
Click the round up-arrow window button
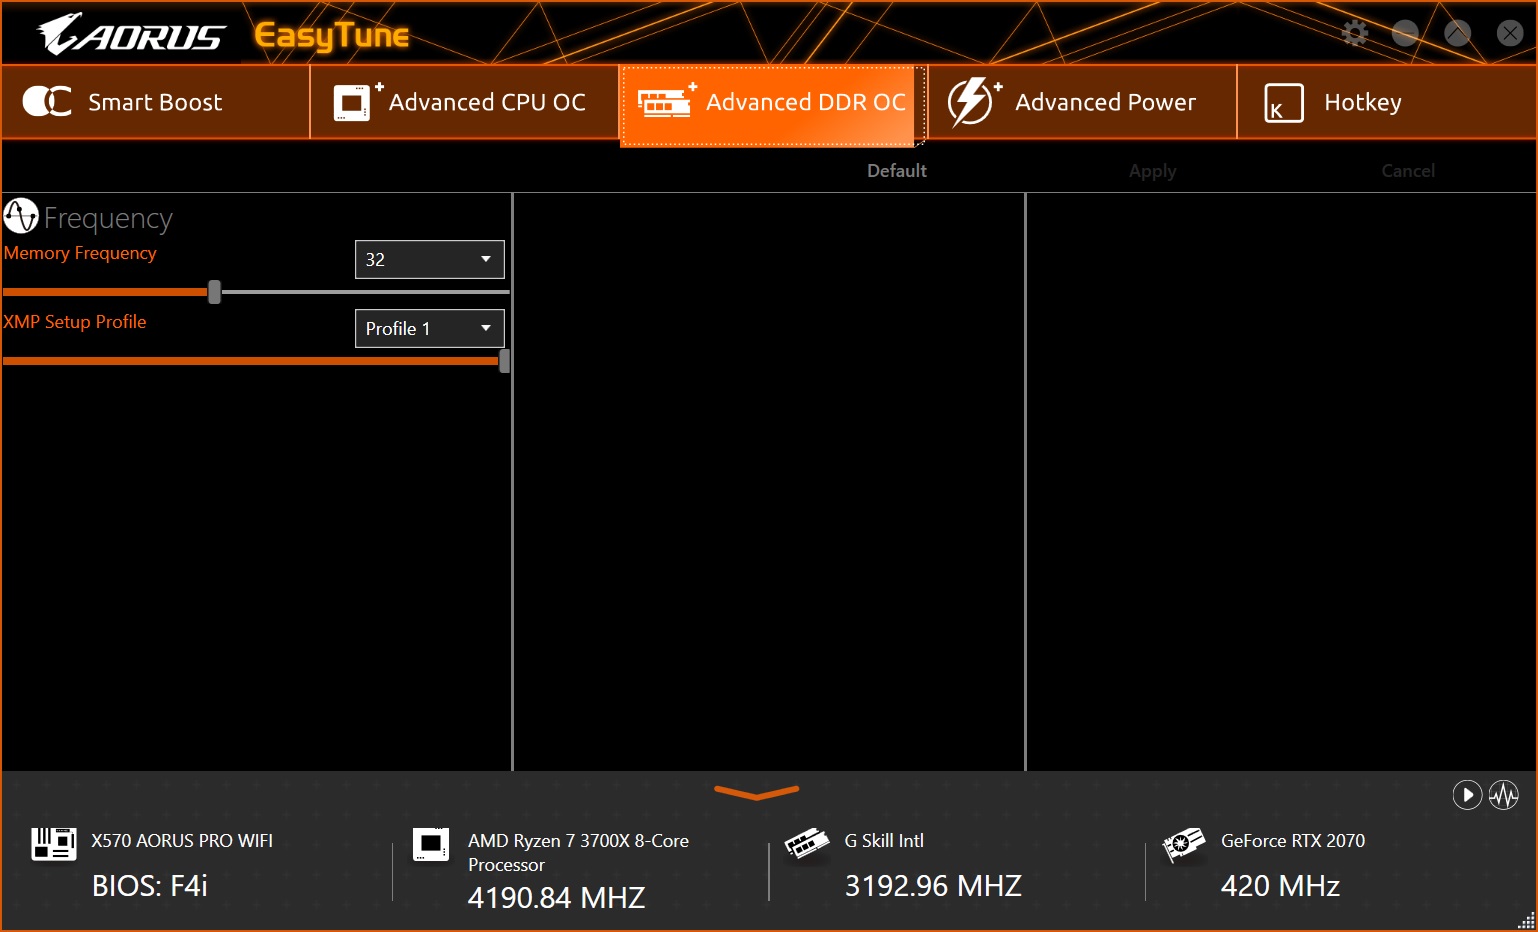click(x=1458, y=33)
